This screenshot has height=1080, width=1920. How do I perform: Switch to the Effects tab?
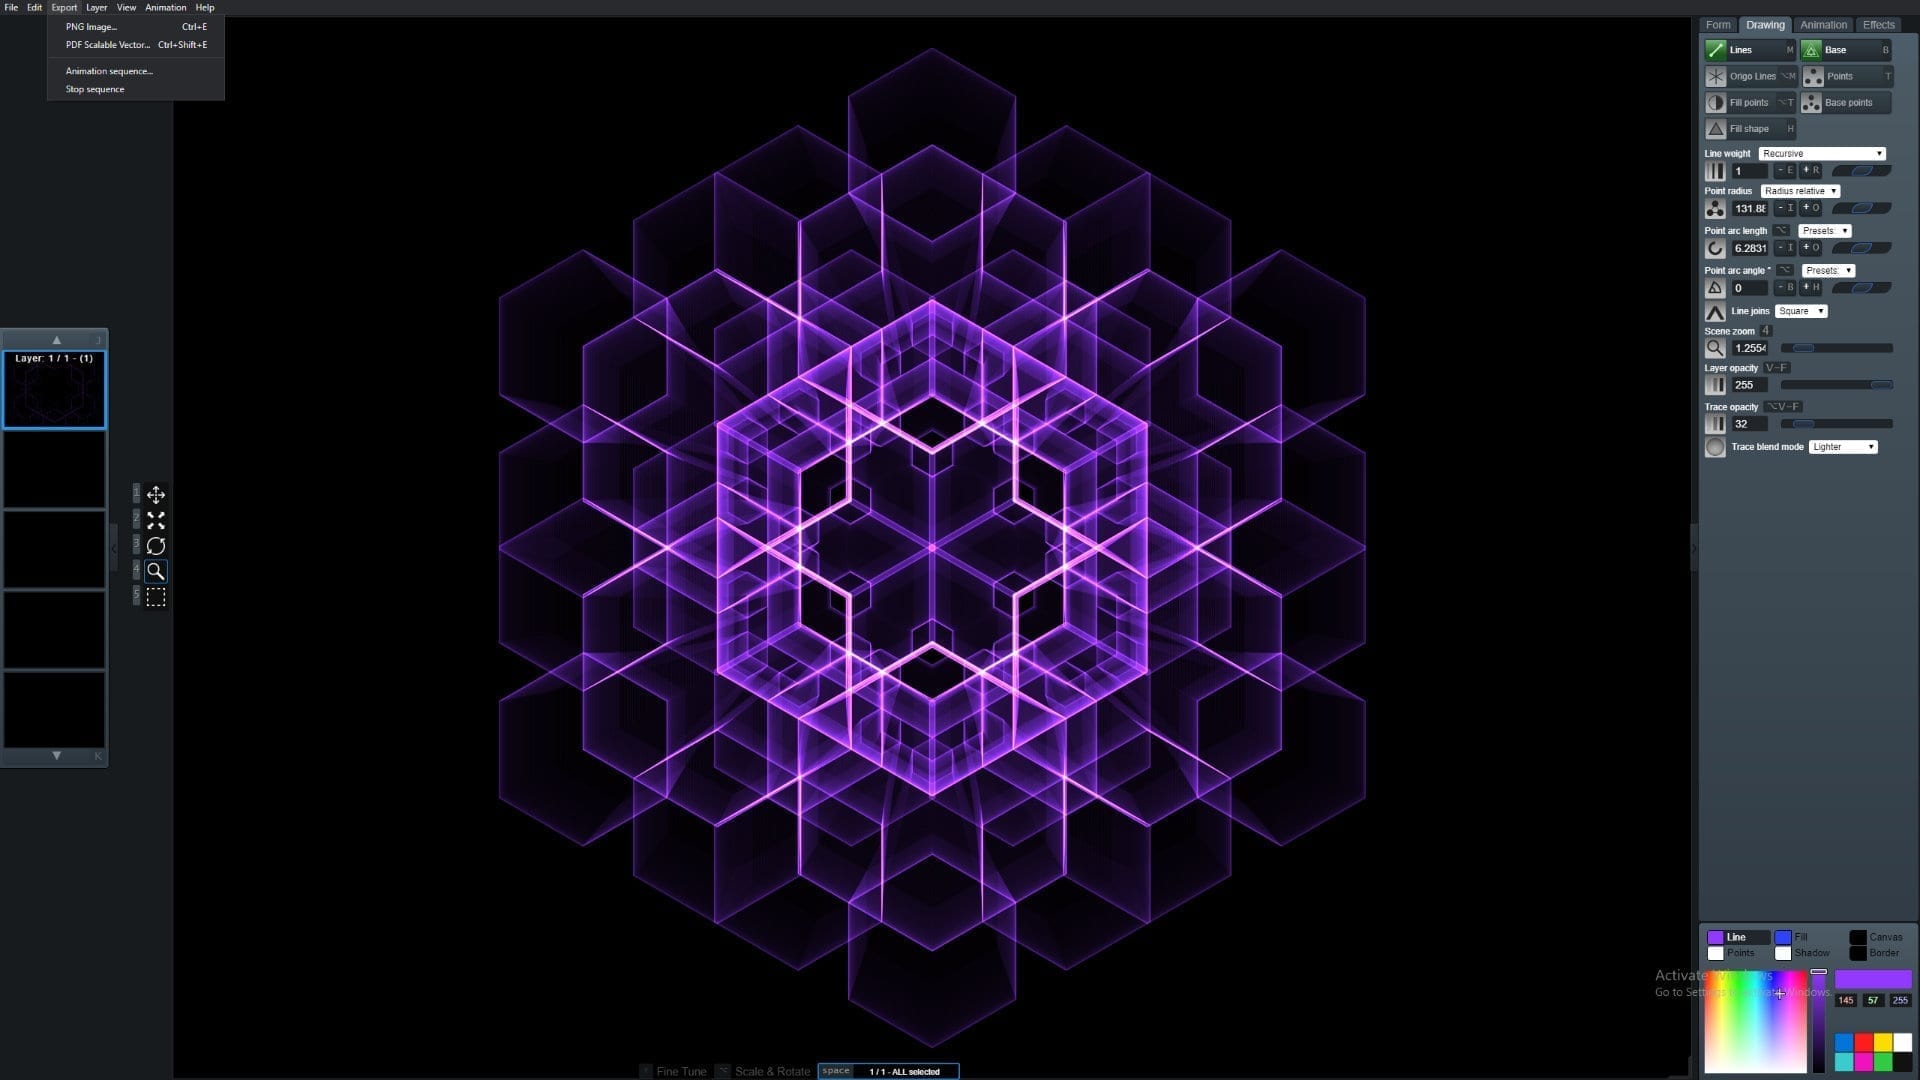[1878, 25]
